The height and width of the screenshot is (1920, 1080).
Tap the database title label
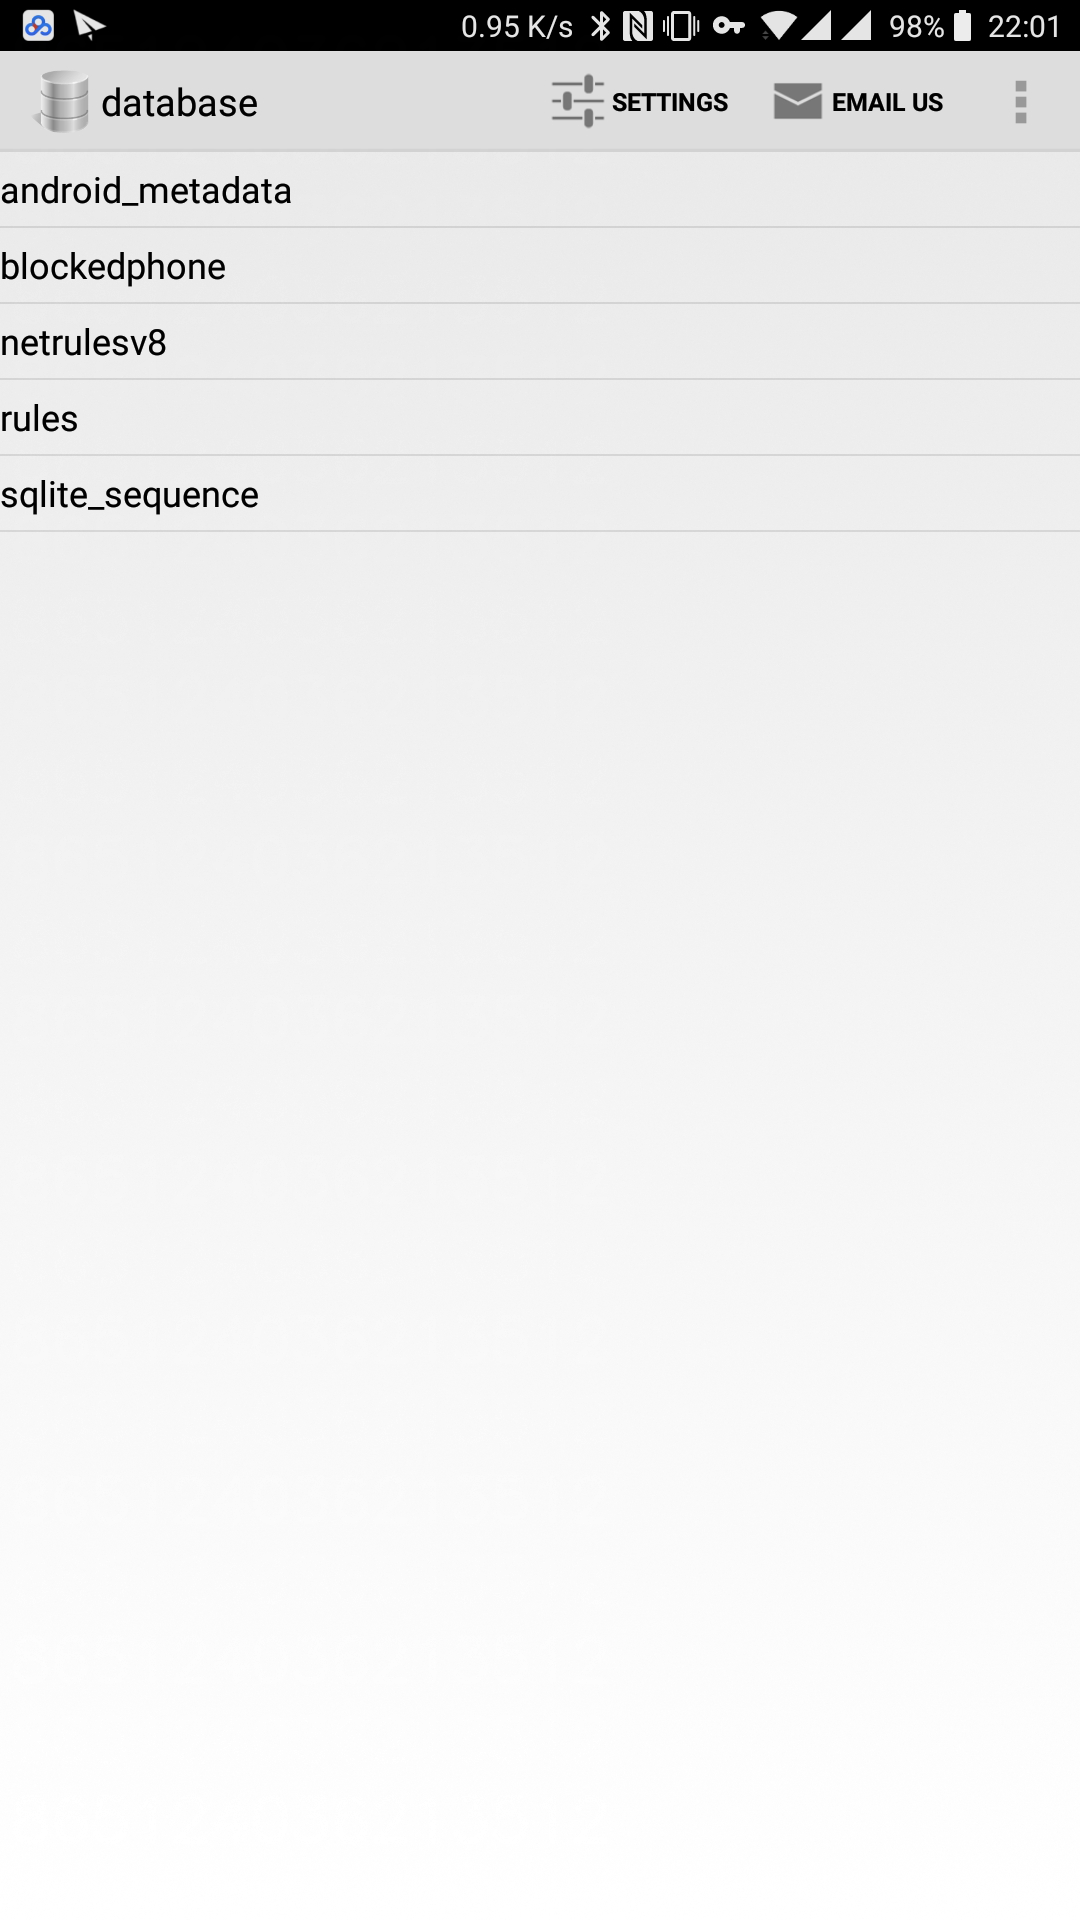[x=180, y=103]
